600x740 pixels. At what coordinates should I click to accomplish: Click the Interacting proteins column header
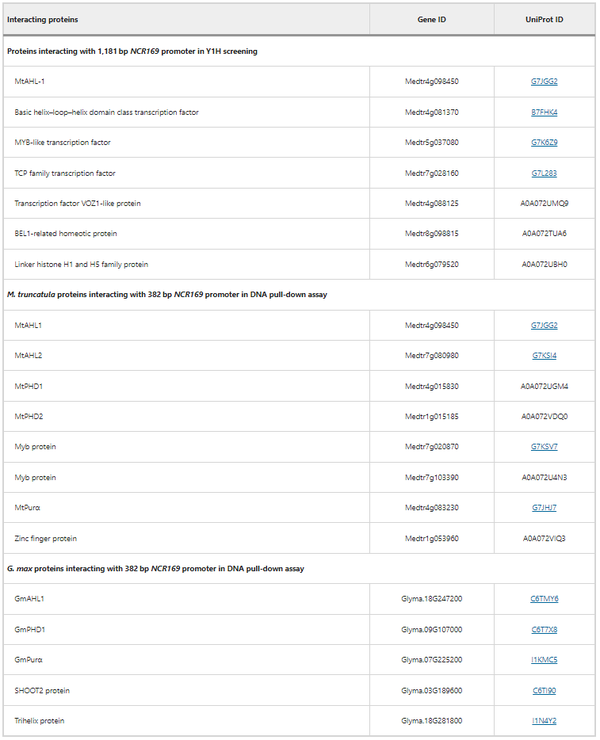(42, 19)
